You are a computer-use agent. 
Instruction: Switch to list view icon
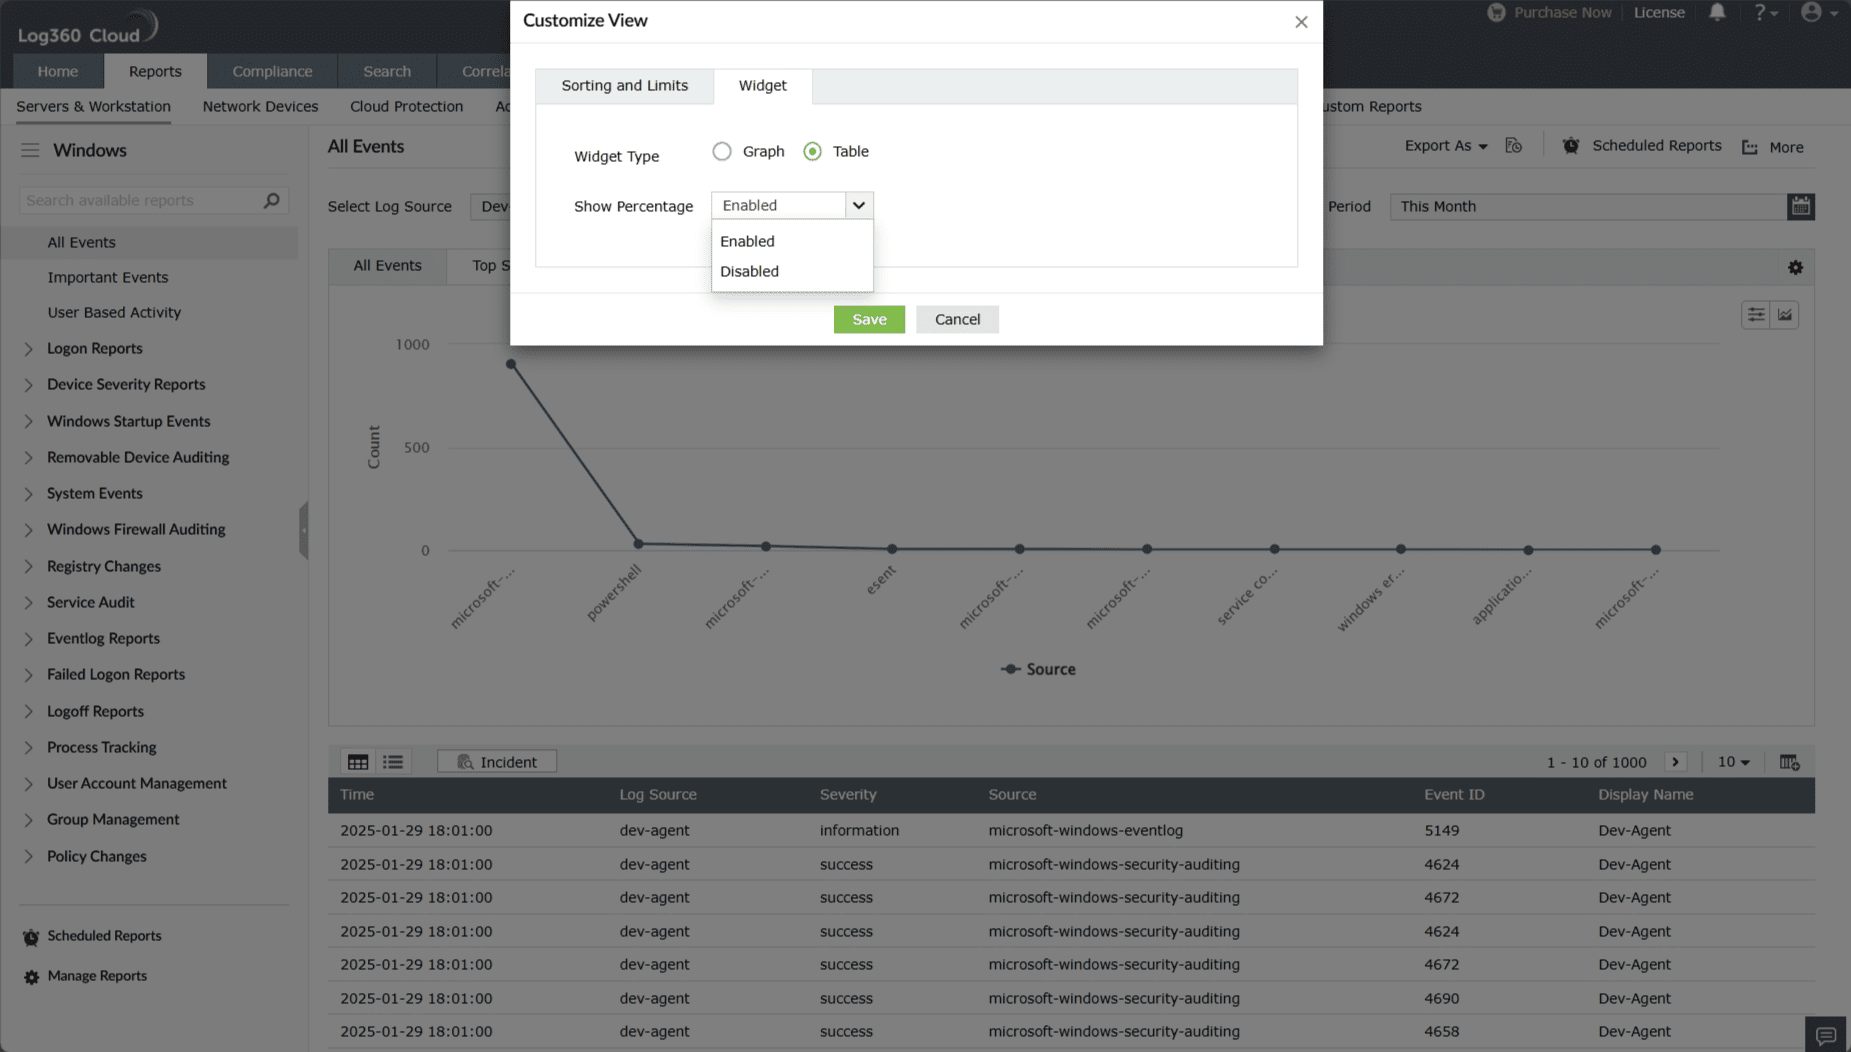(x=393, y=762)
